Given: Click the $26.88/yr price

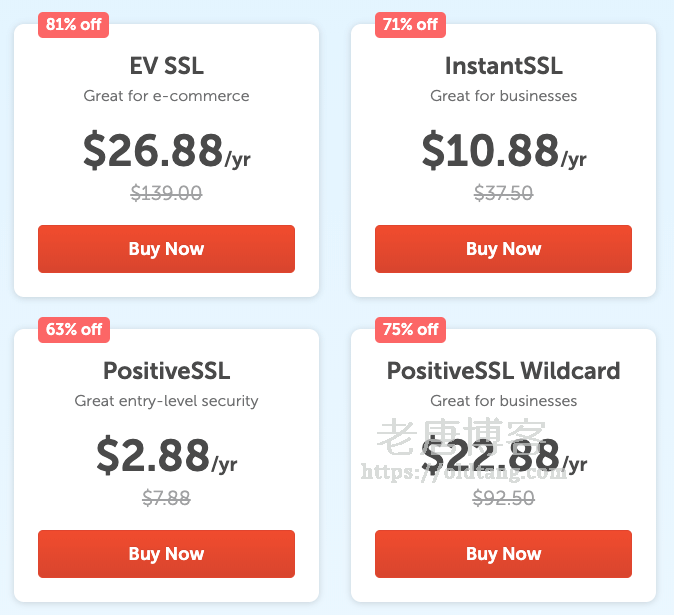Looking at the screenshot, I should pos(166,151).
